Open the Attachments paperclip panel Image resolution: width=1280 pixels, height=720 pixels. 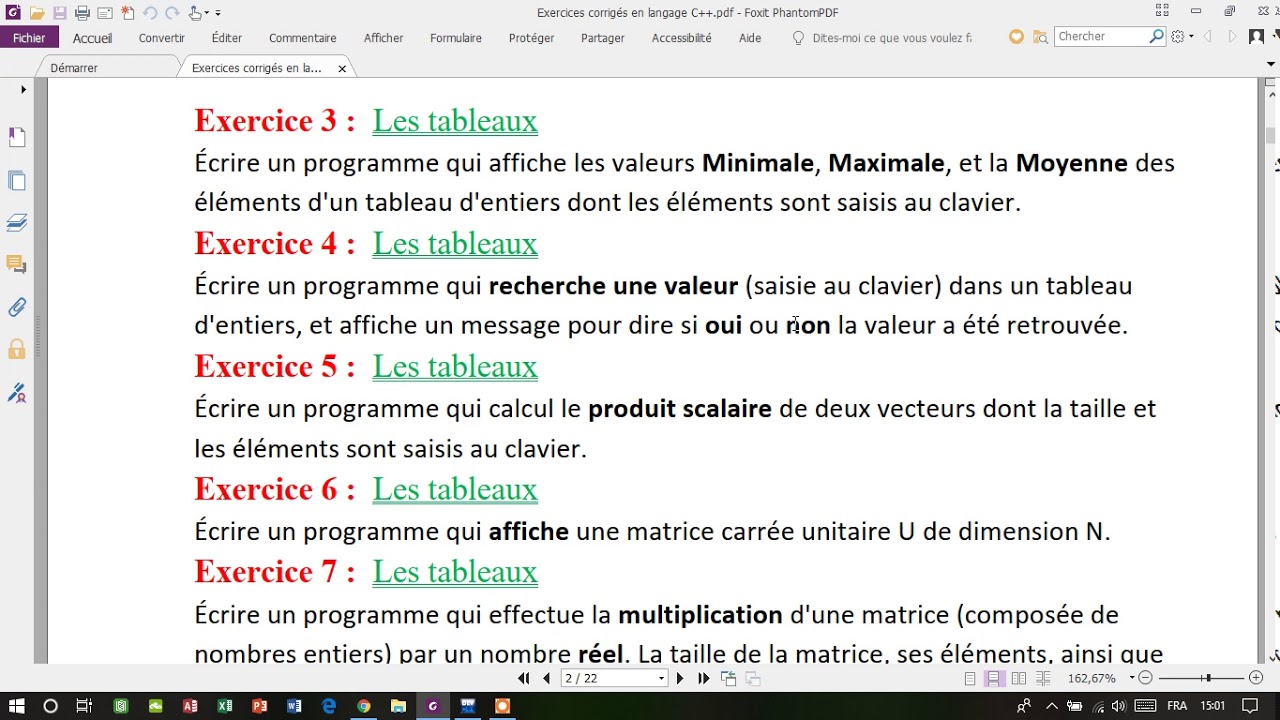[x=16, y=307]
